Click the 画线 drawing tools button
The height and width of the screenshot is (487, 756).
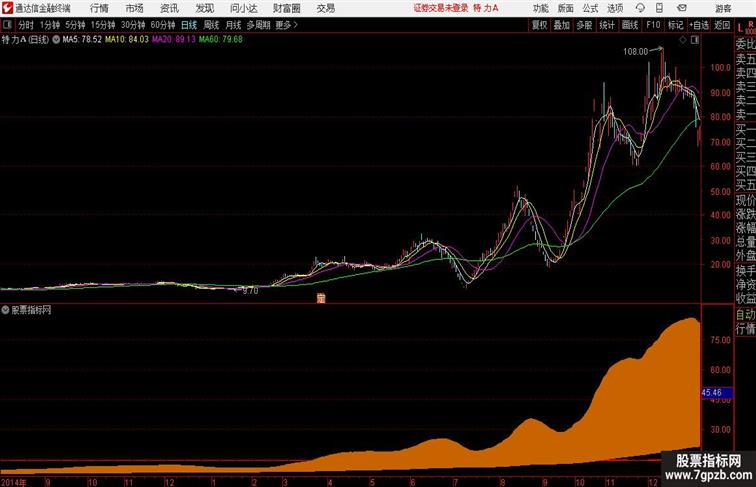tap(630, 25)
